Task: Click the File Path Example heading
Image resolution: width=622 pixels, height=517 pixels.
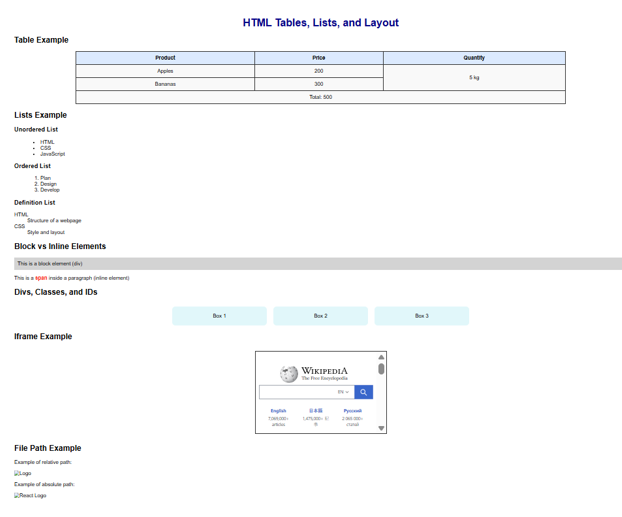Action: (48, 448)
